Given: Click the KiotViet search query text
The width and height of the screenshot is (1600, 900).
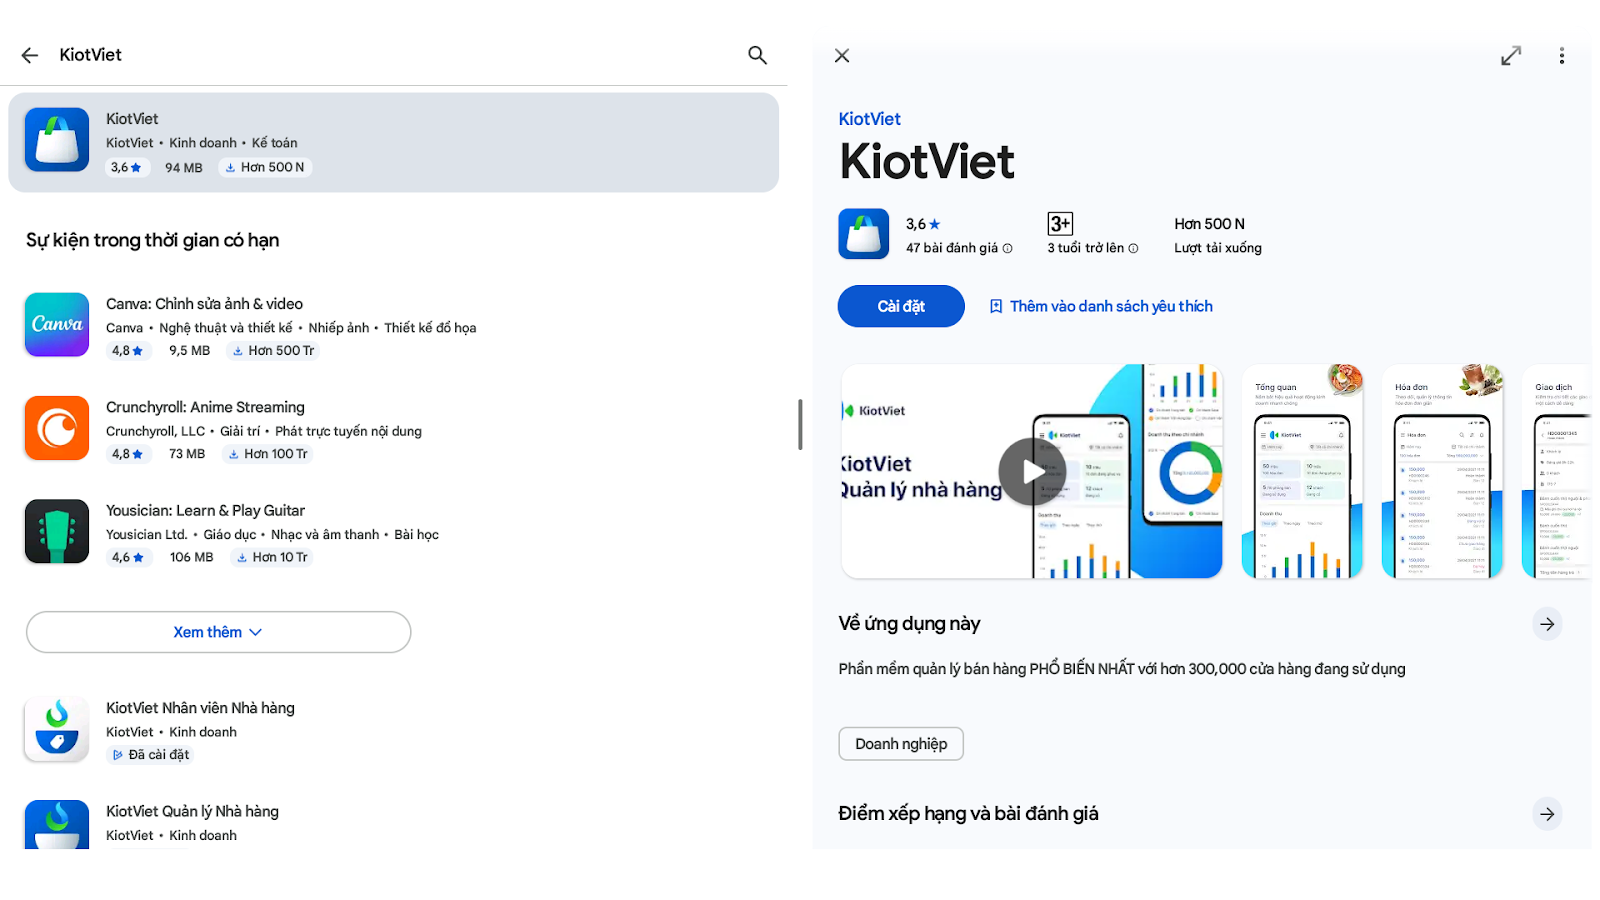Looking at the screenshot, I should (x=90, y=55).
